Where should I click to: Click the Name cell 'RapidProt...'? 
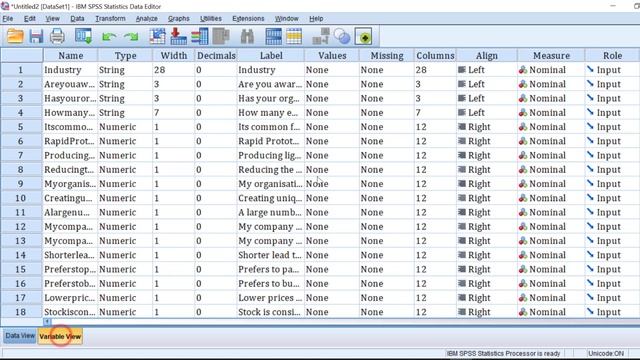click(x=71, y=141)
